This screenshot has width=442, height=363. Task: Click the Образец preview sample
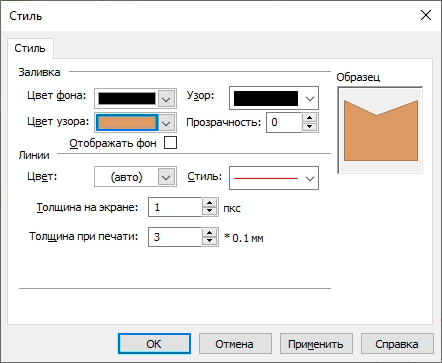coord(380,130)
